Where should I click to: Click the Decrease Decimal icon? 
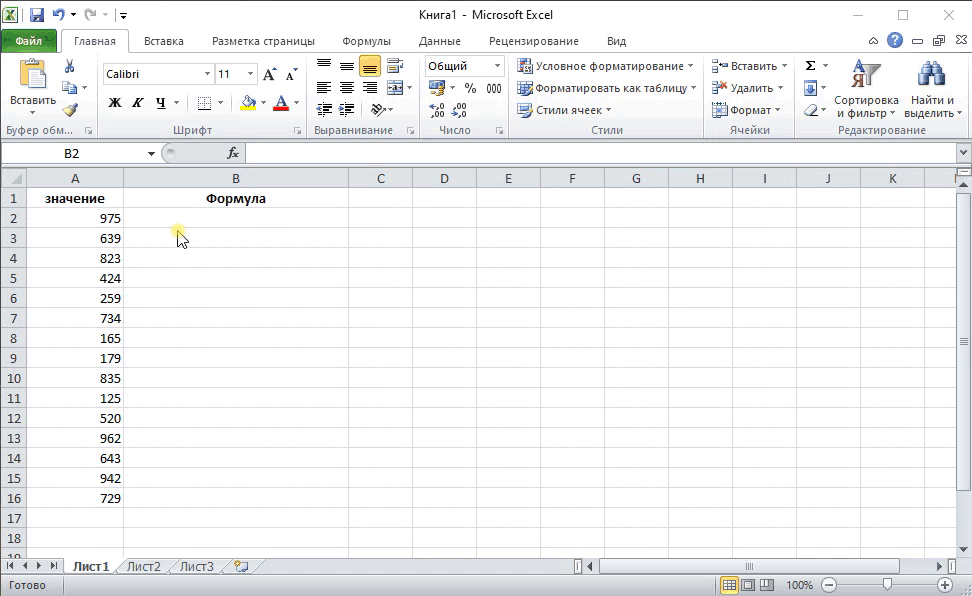tap(459, 110)
